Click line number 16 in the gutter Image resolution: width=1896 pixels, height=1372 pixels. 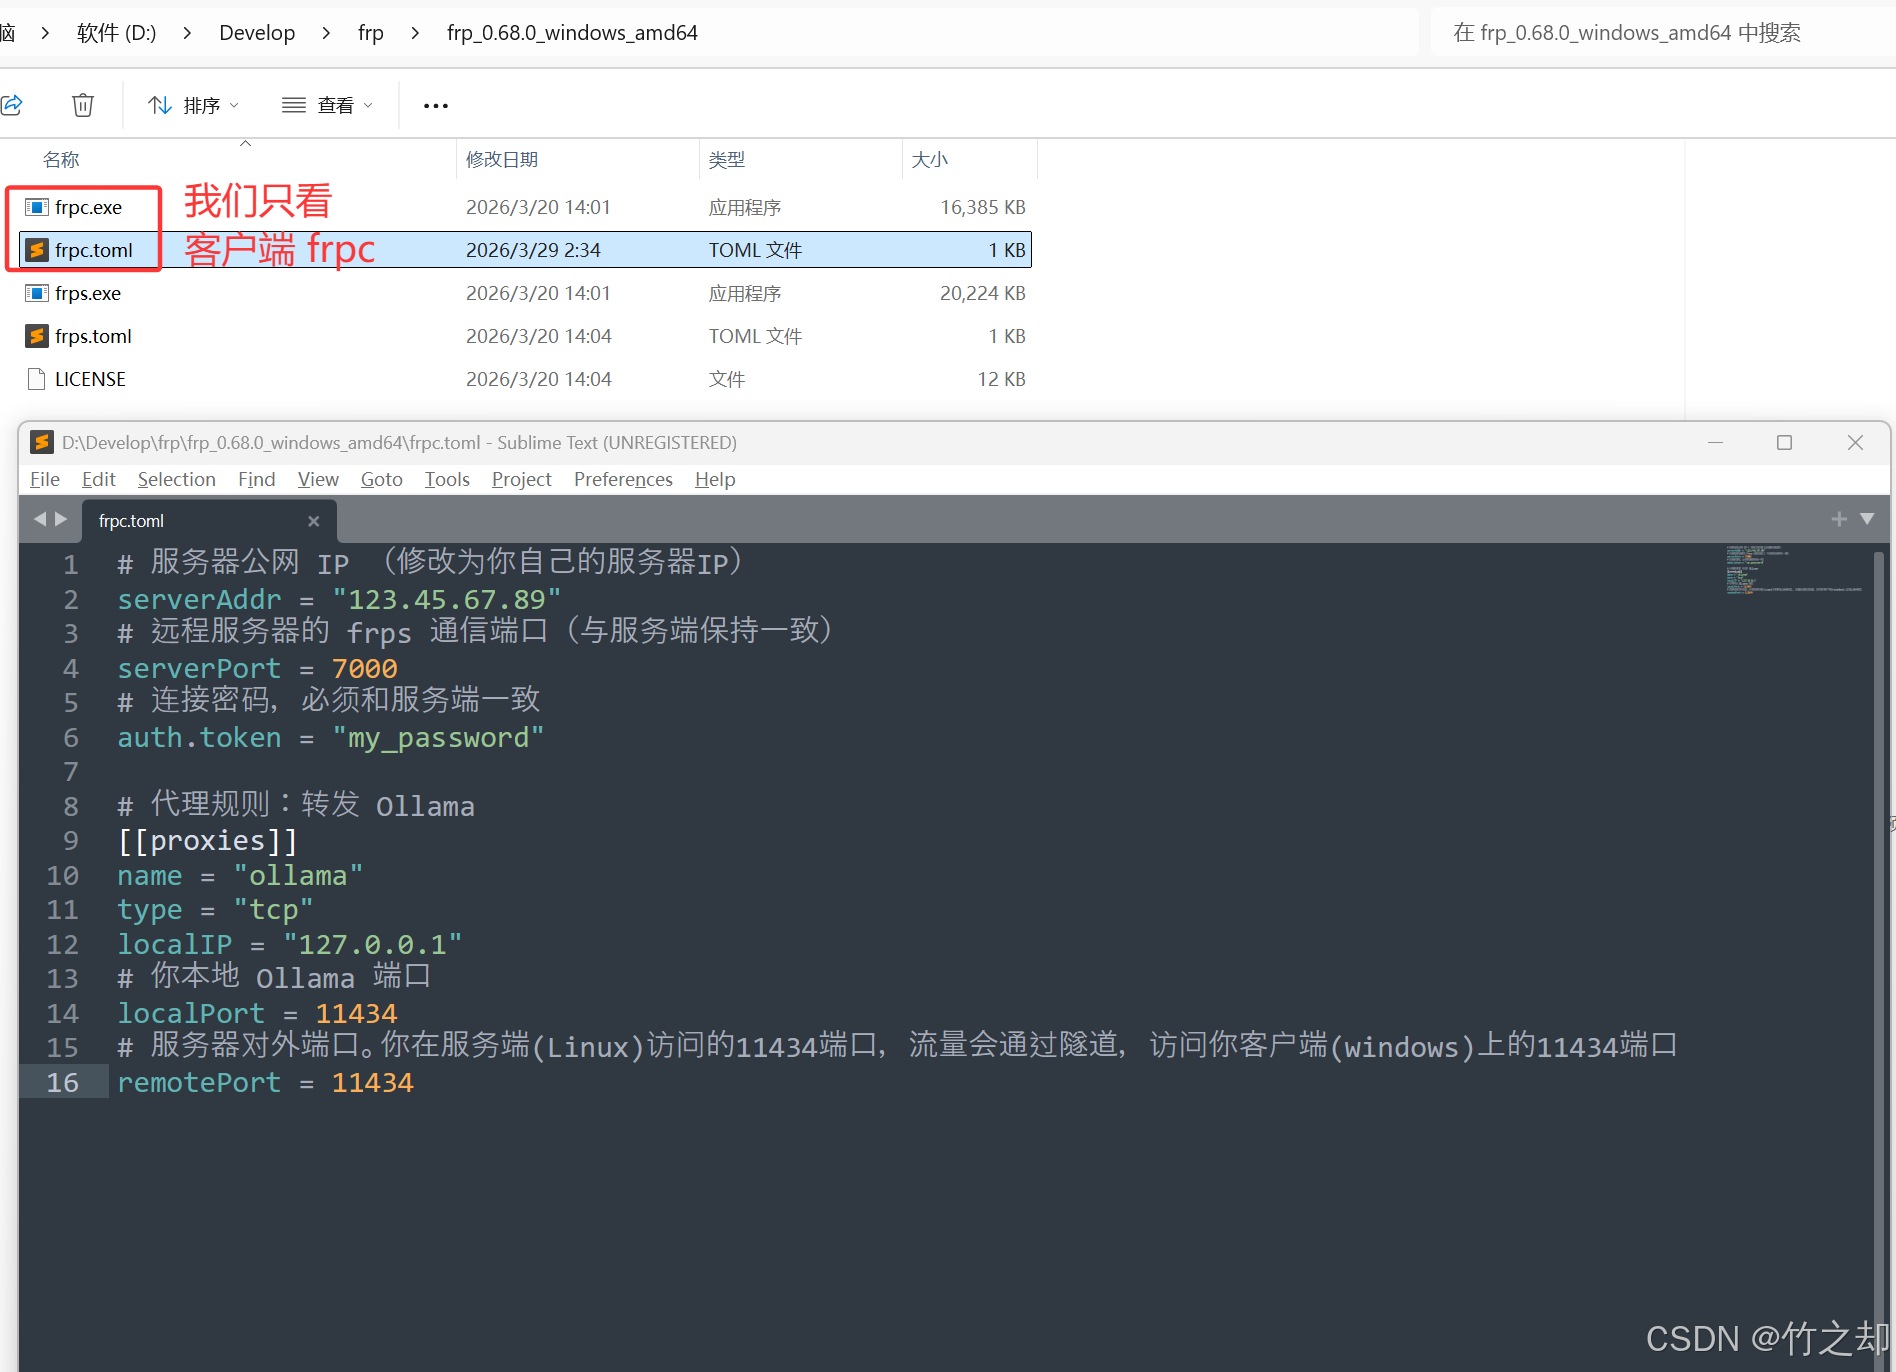(62, 1082)
